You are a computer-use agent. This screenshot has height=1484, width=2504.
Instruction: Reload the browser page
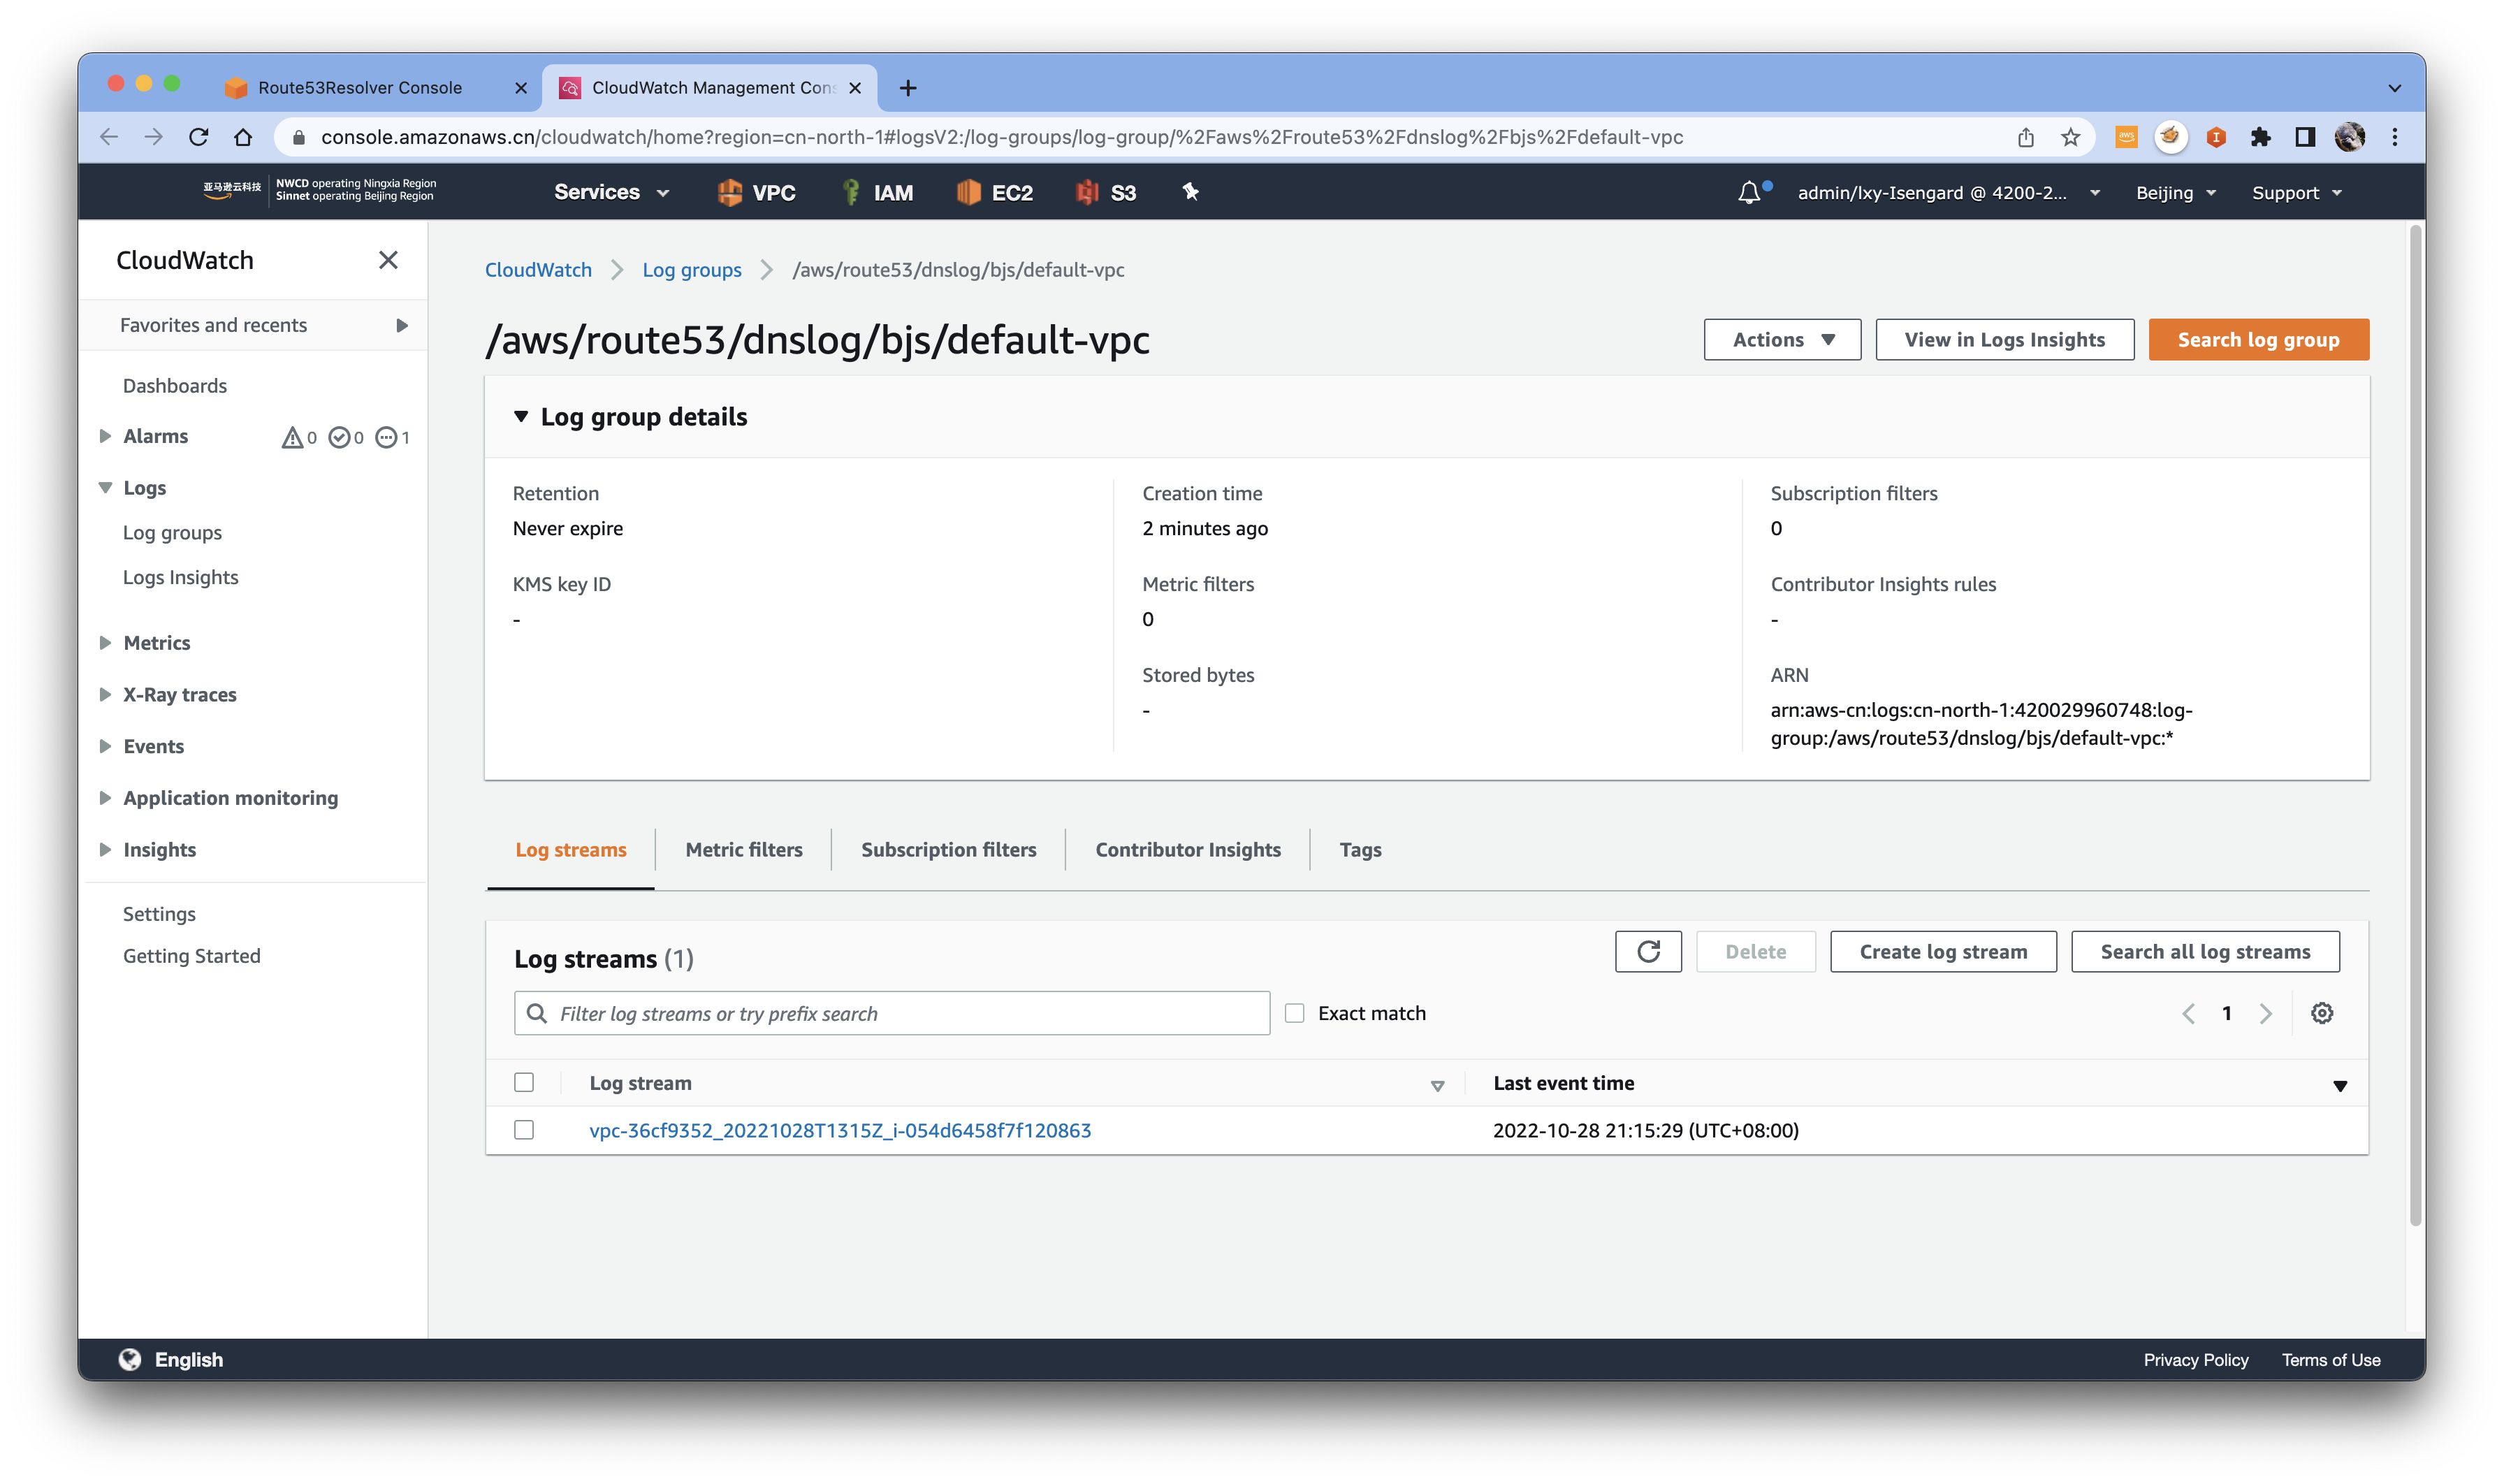click(x=199, y=137)
